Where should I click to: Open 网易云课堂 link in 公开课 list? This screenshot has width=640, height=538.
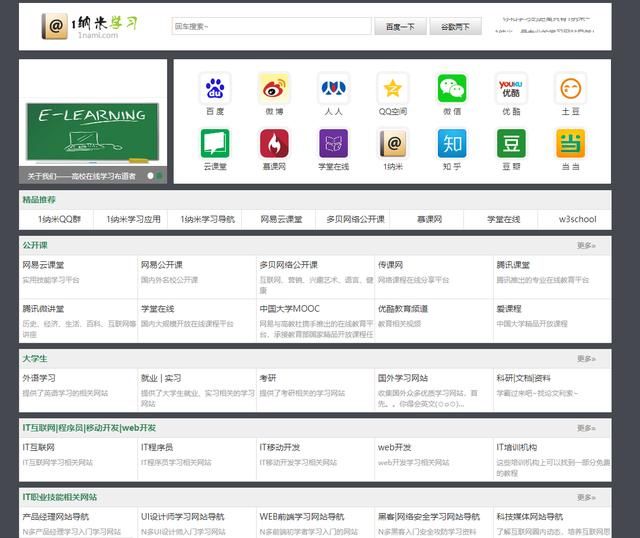click(43, 265)
